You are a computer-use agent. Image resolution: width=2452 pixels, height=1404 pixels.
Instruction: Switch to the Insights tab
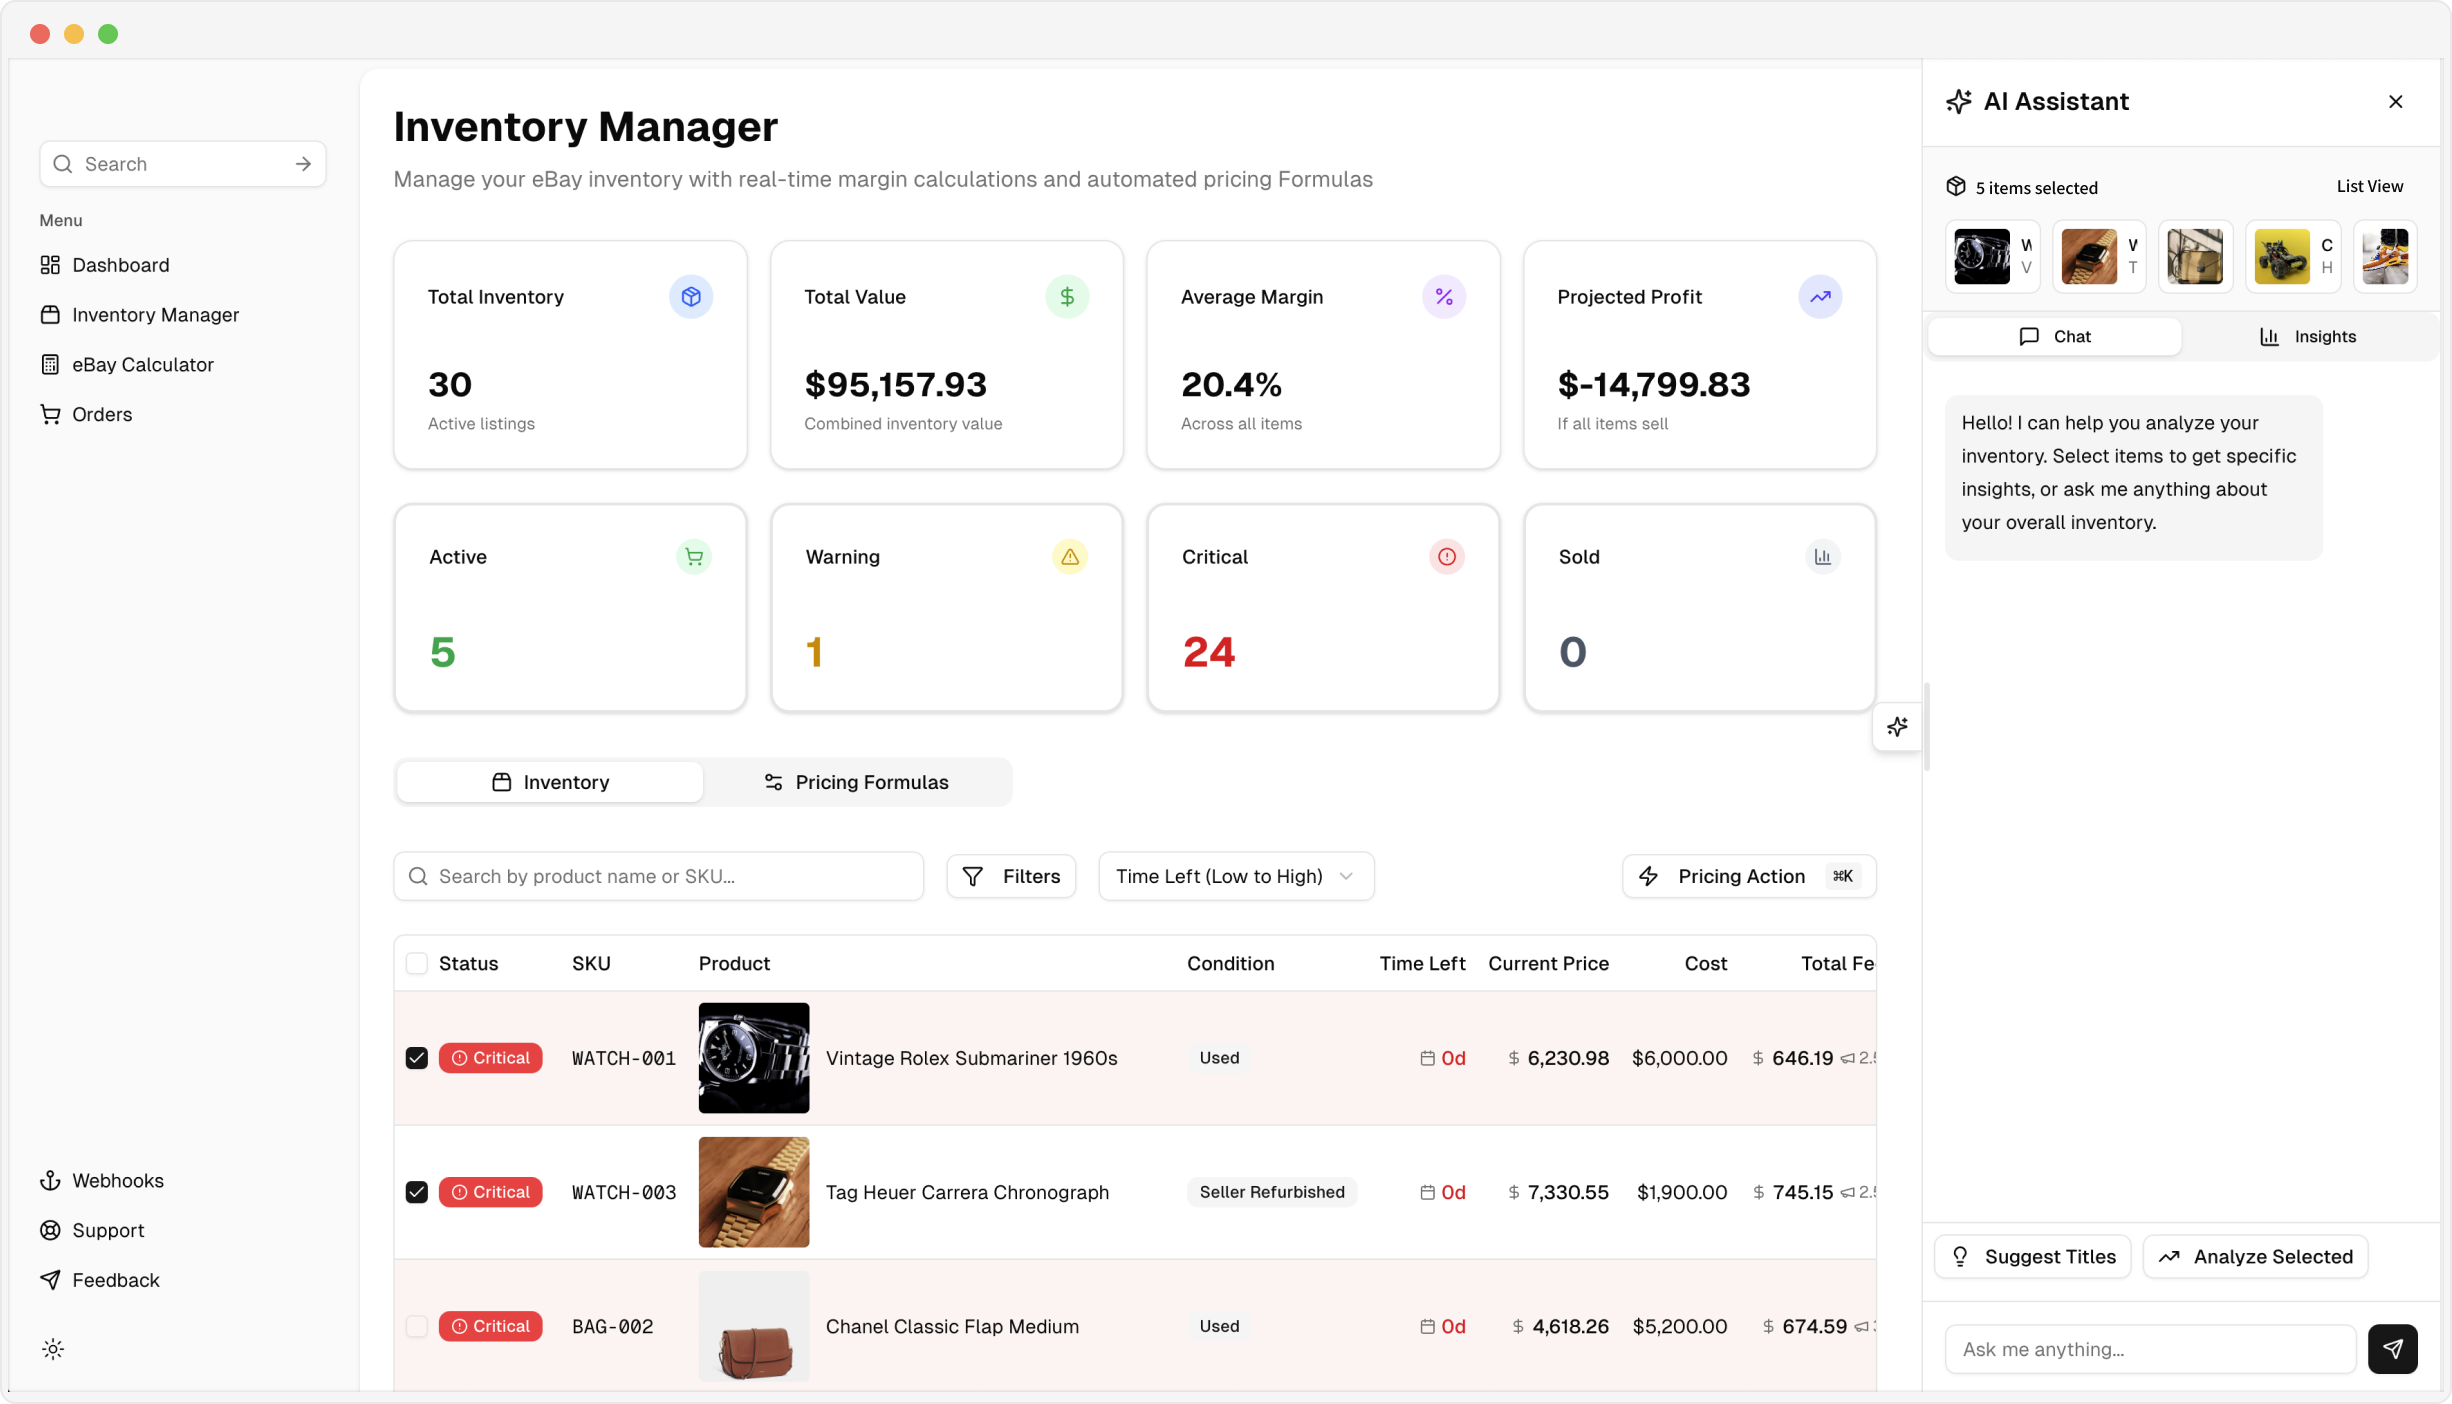[x=2307, y=336]
